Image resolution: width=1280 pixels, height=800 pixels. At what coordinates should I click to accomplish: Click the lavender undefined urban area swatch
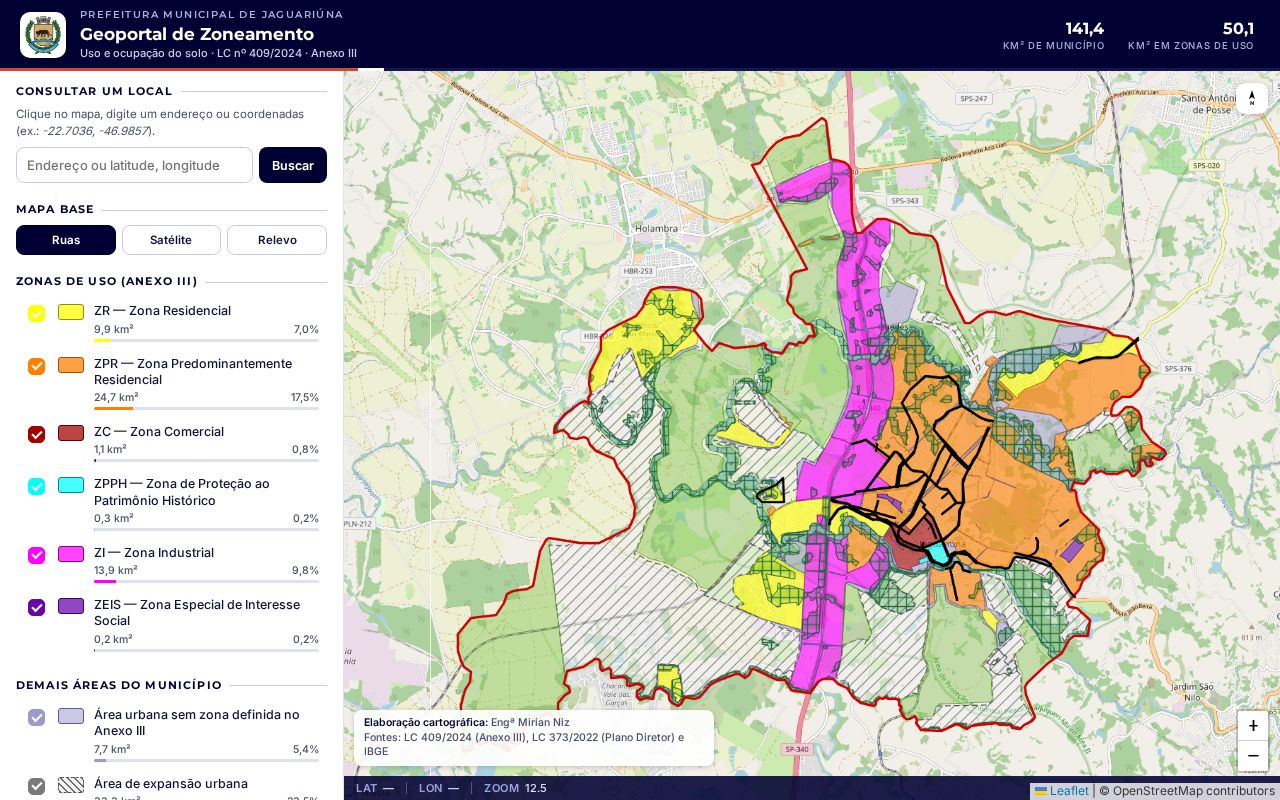[71, 716]
